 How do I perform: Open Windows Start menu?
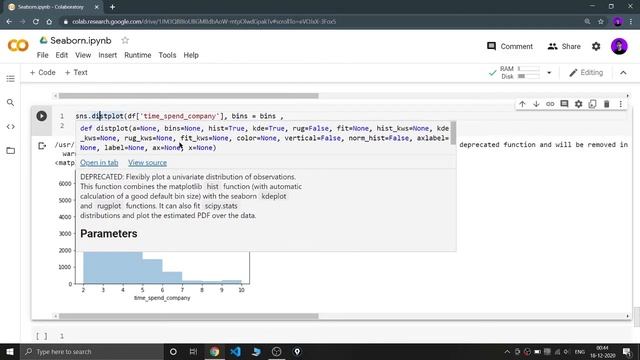pos(10,351)
